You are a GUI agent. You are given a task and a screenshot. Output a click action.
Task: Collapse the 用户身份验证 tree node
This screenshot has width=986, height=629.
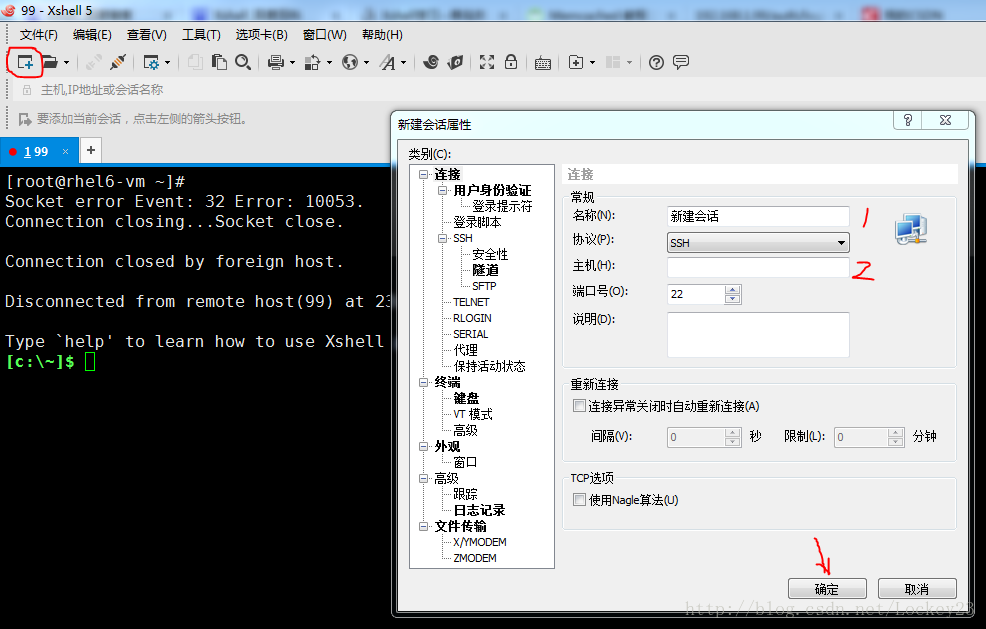[443, 190]
